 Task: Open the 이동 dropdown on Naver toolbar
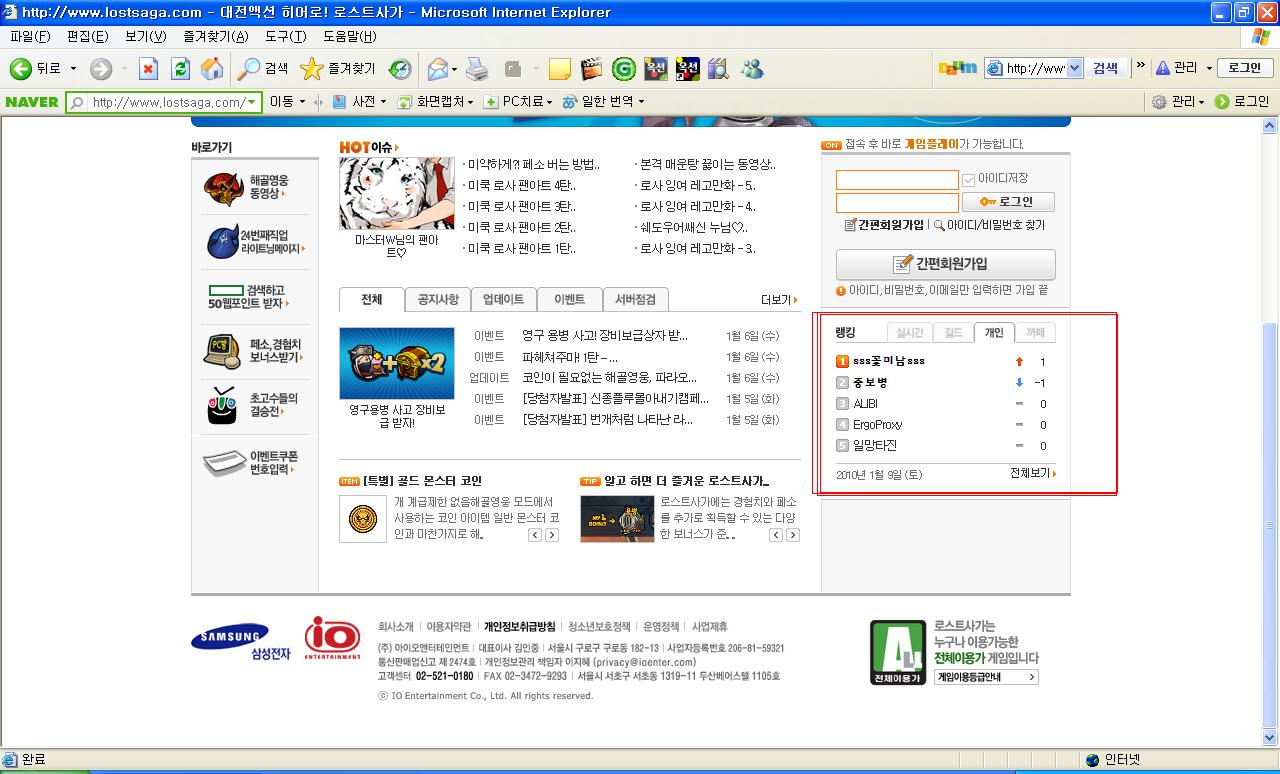click(x=288, y=102)
